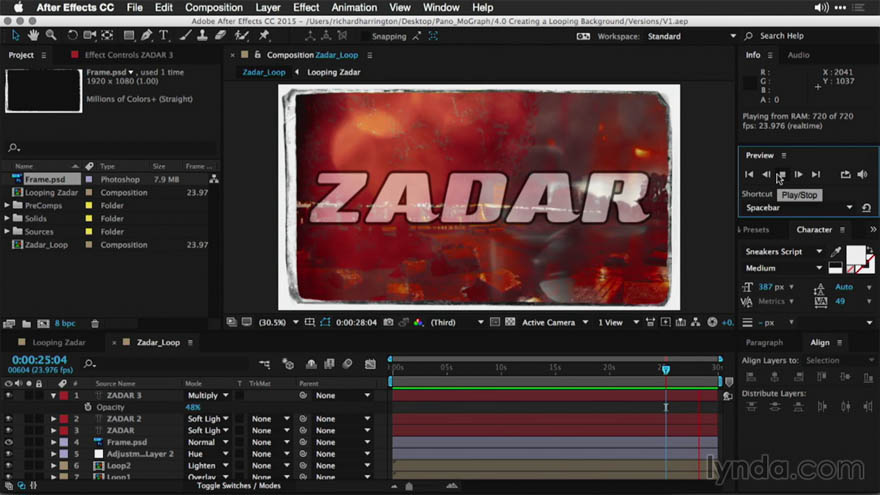Click the Frame.psd thumbnail in Project panel

tap(43, 90)
